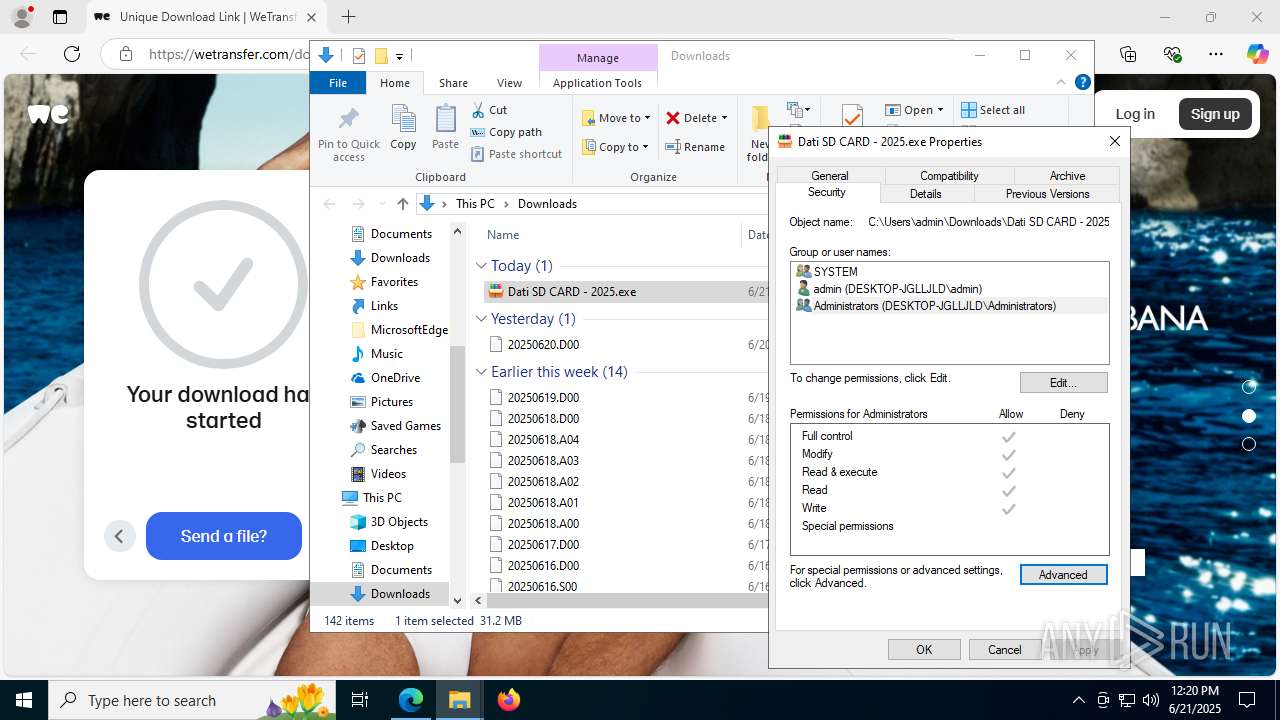Select Dati SD CARD - 2025.exe file
1280x720 pixels.
[x=626, y=292]
